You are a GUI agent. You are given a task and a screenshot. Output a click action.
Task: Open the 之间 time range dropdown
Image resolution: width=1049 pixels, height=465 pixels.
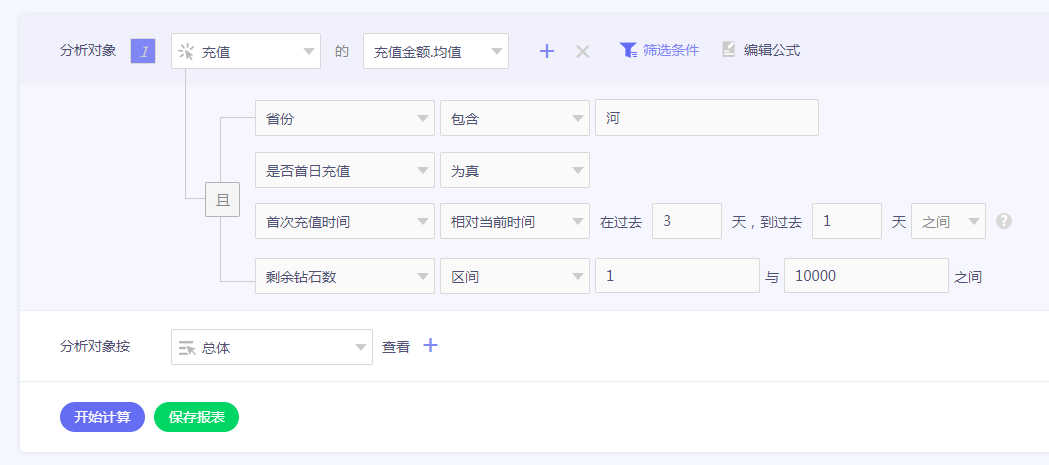pyautogui.click(x=947, y=222)
